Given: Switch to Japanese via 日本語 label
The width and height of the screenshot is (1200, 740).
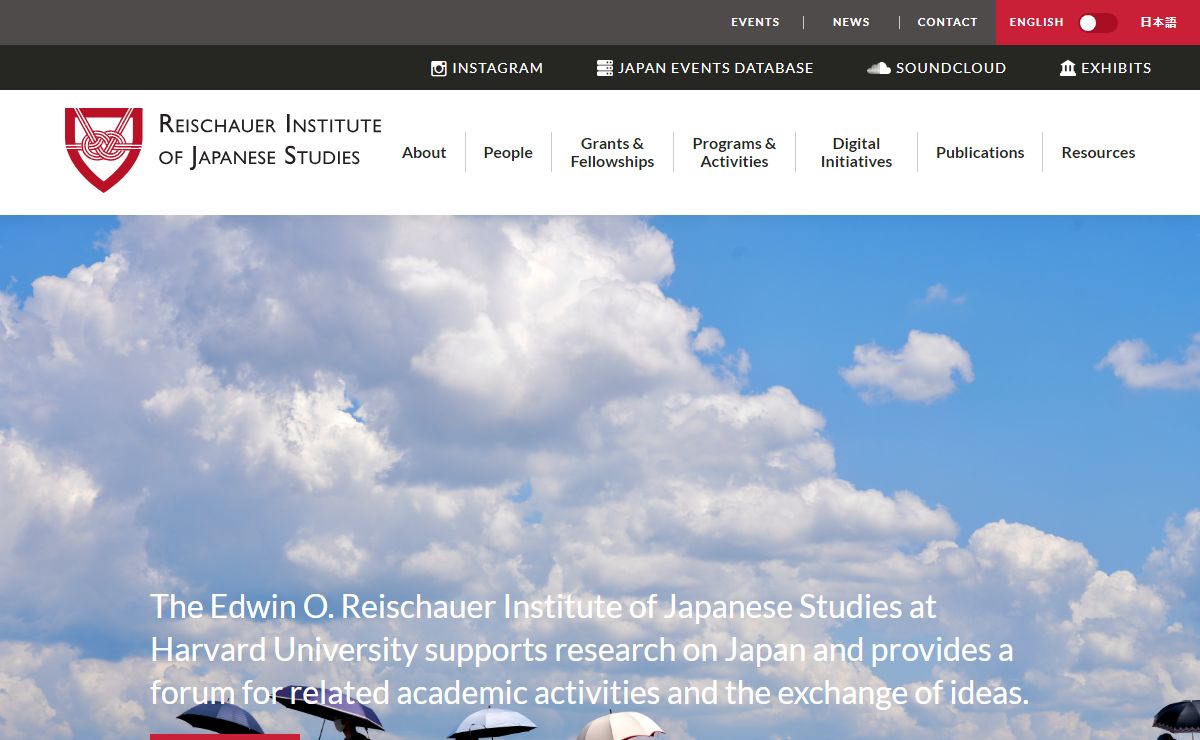Looking at the screenshot, I should [x=1158, y=22].
